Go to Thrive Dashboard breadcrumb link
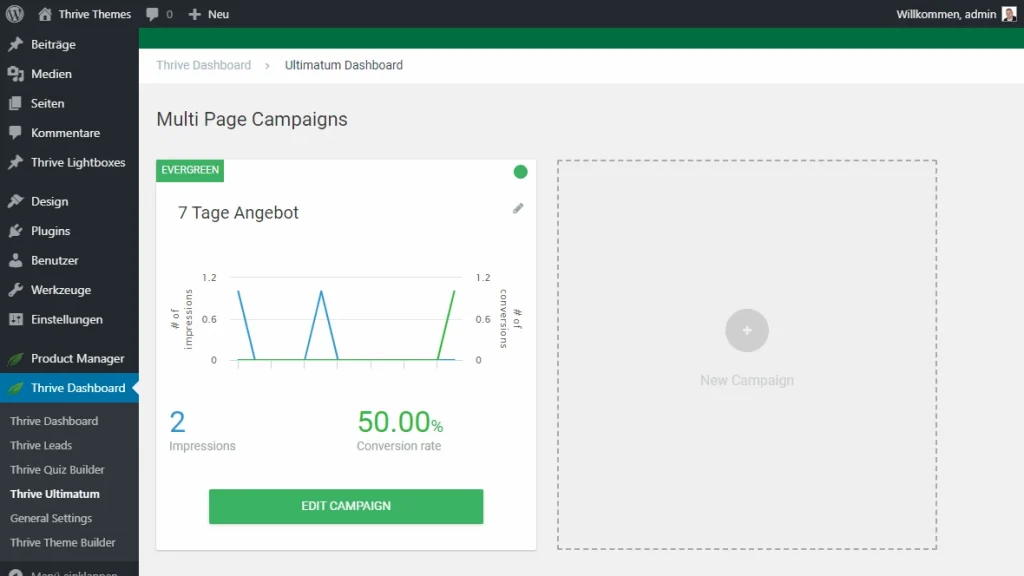The height and width of the screenshot is (576, 1024). click(204, 65)
